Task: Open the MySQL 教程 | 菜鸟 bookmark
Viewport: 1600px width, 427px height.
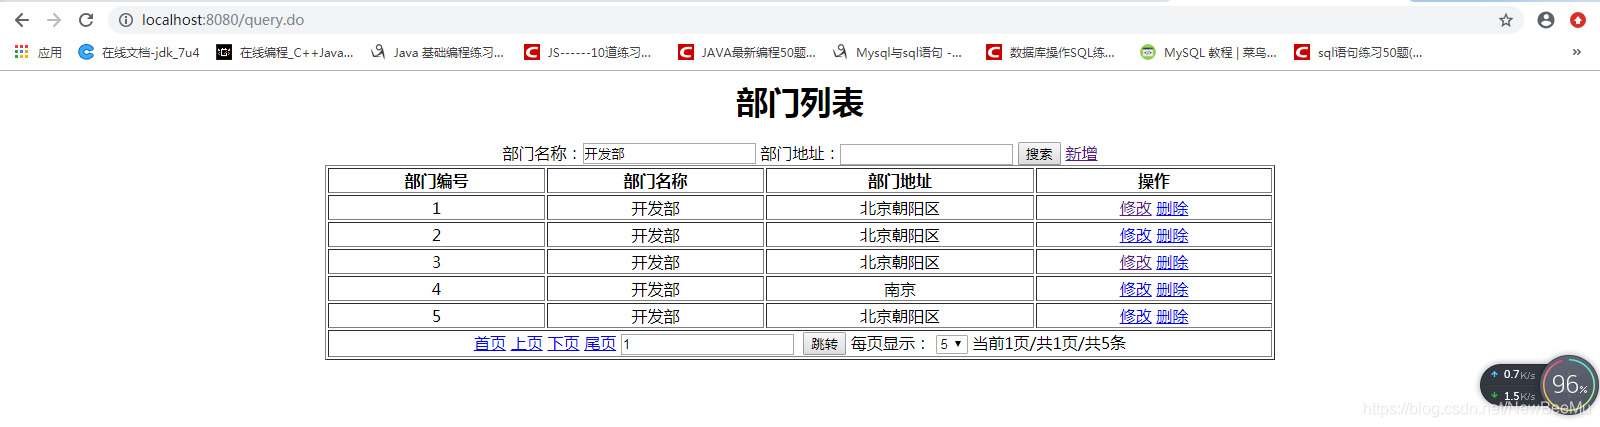Action: pos(1209,52)
